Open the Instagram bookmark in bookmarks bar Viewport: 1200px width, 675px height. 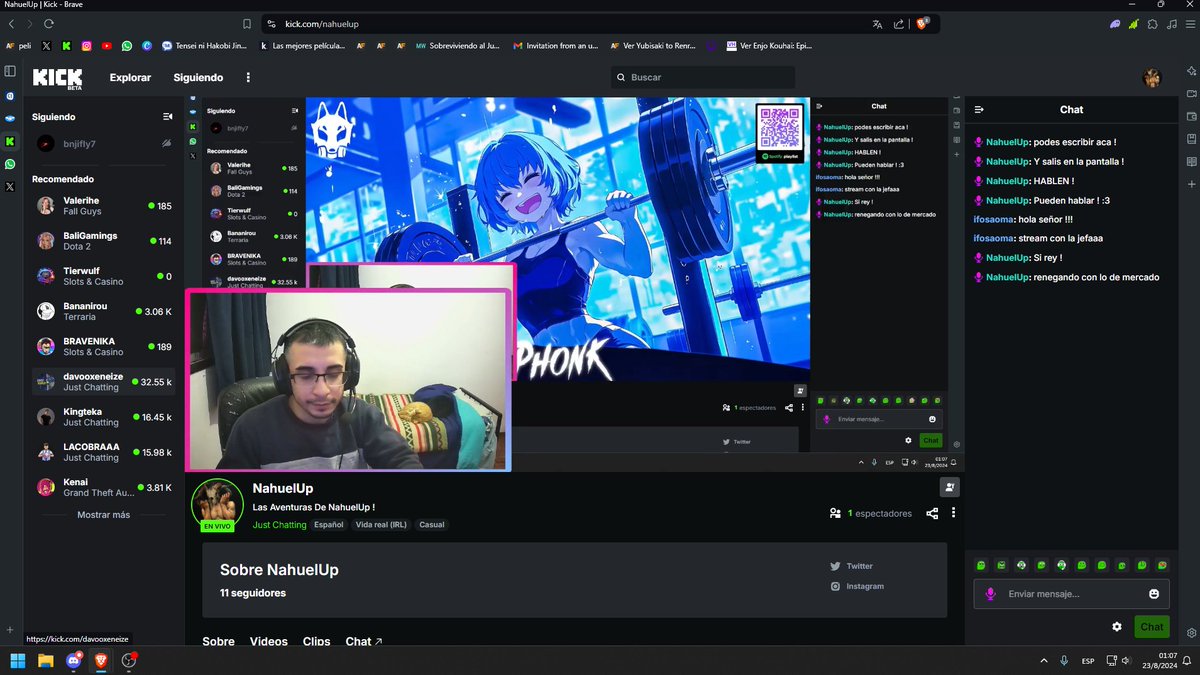tap(87, 45)
